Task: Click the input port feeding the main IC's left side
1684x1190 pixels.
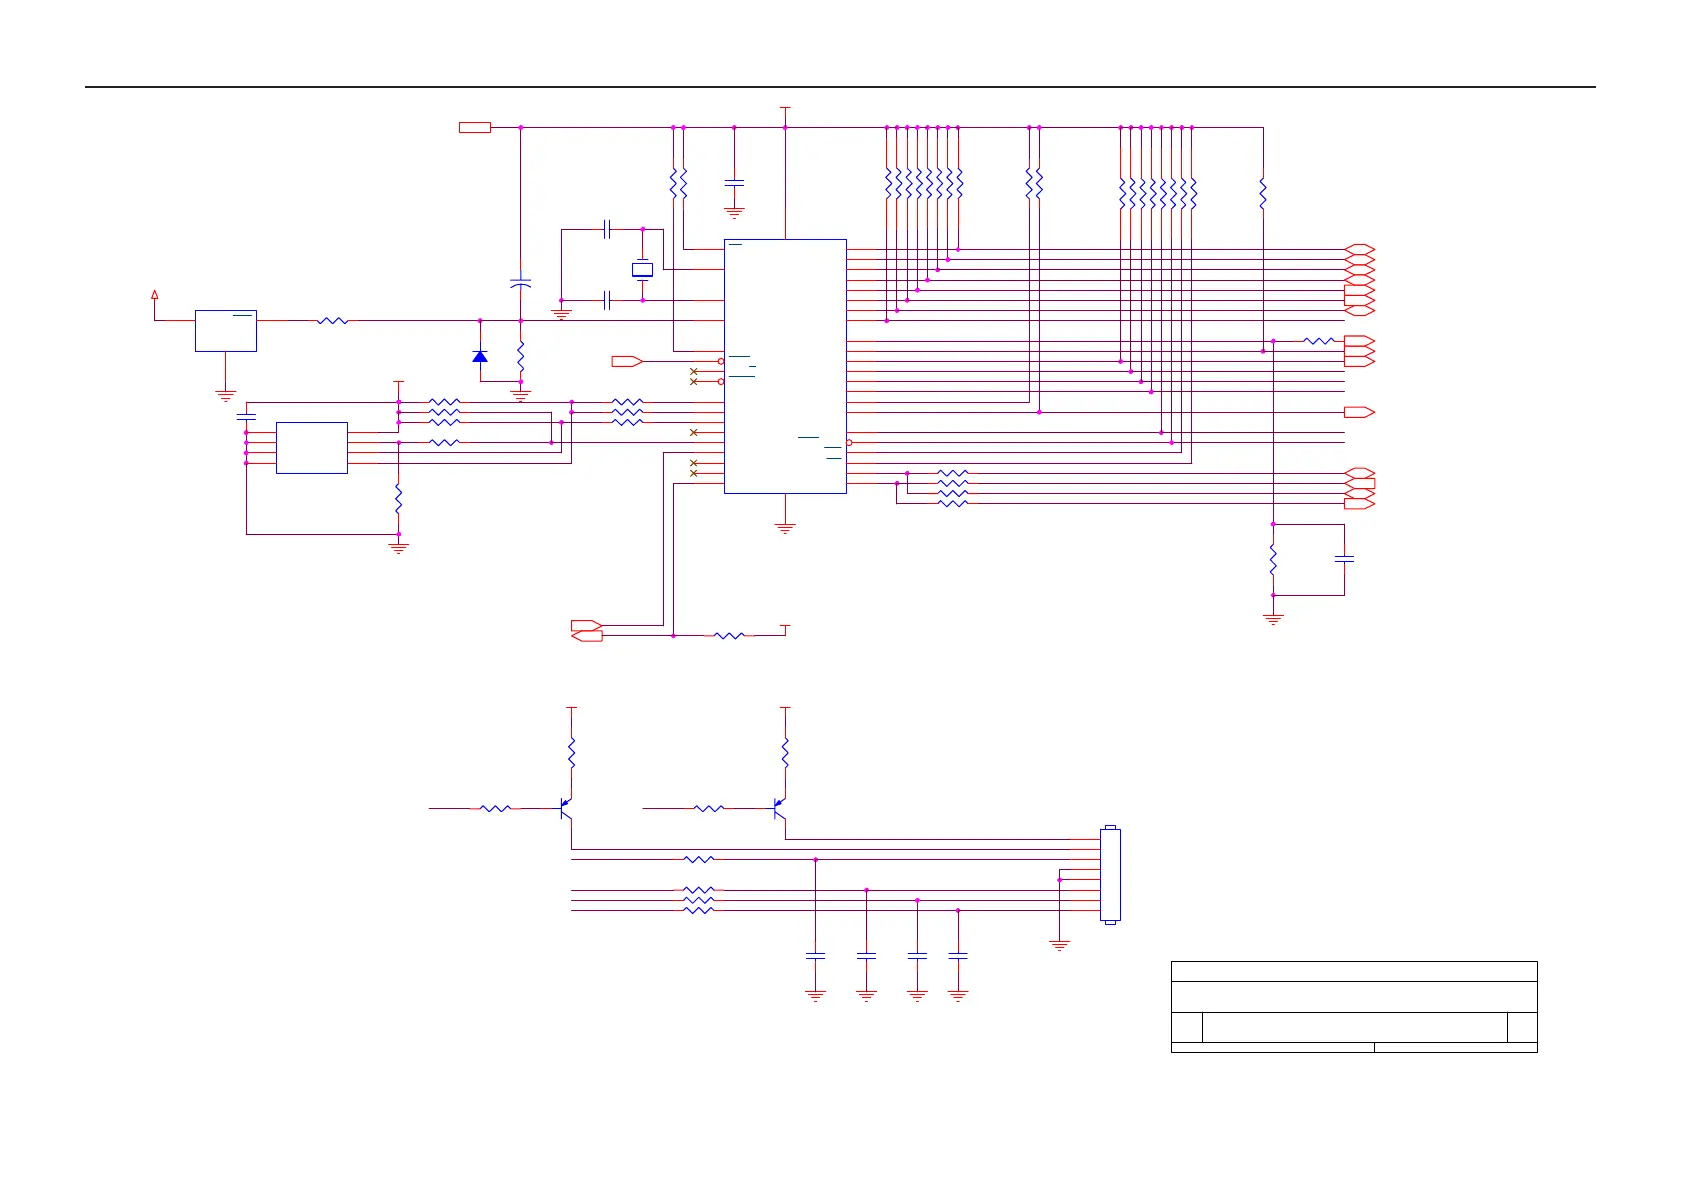Action: pyautogui.click(x=627, y=361)
